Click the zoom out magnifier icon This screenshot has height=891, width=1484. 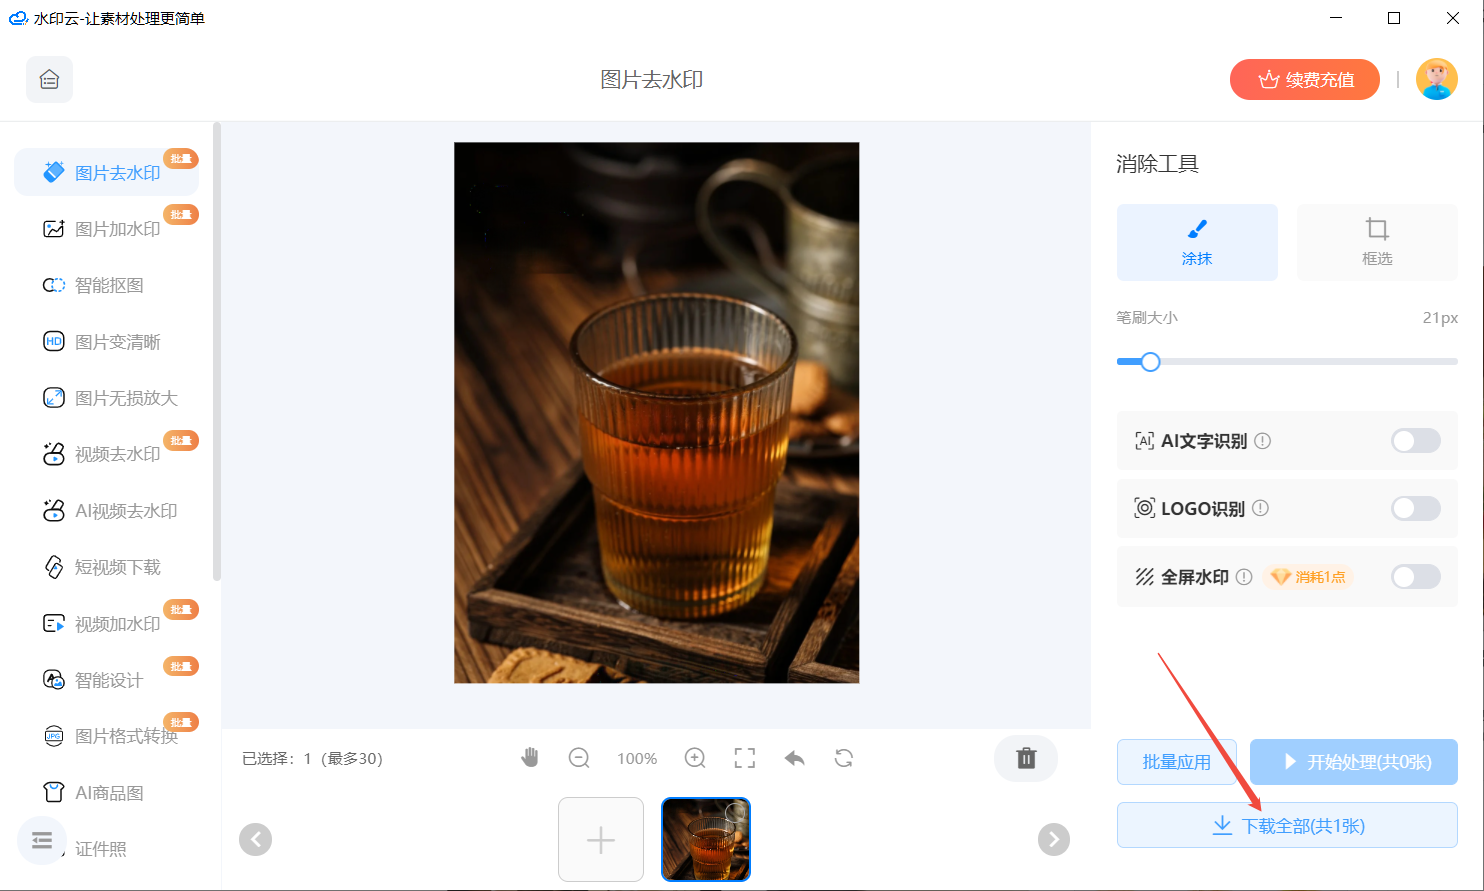(579, 758)
